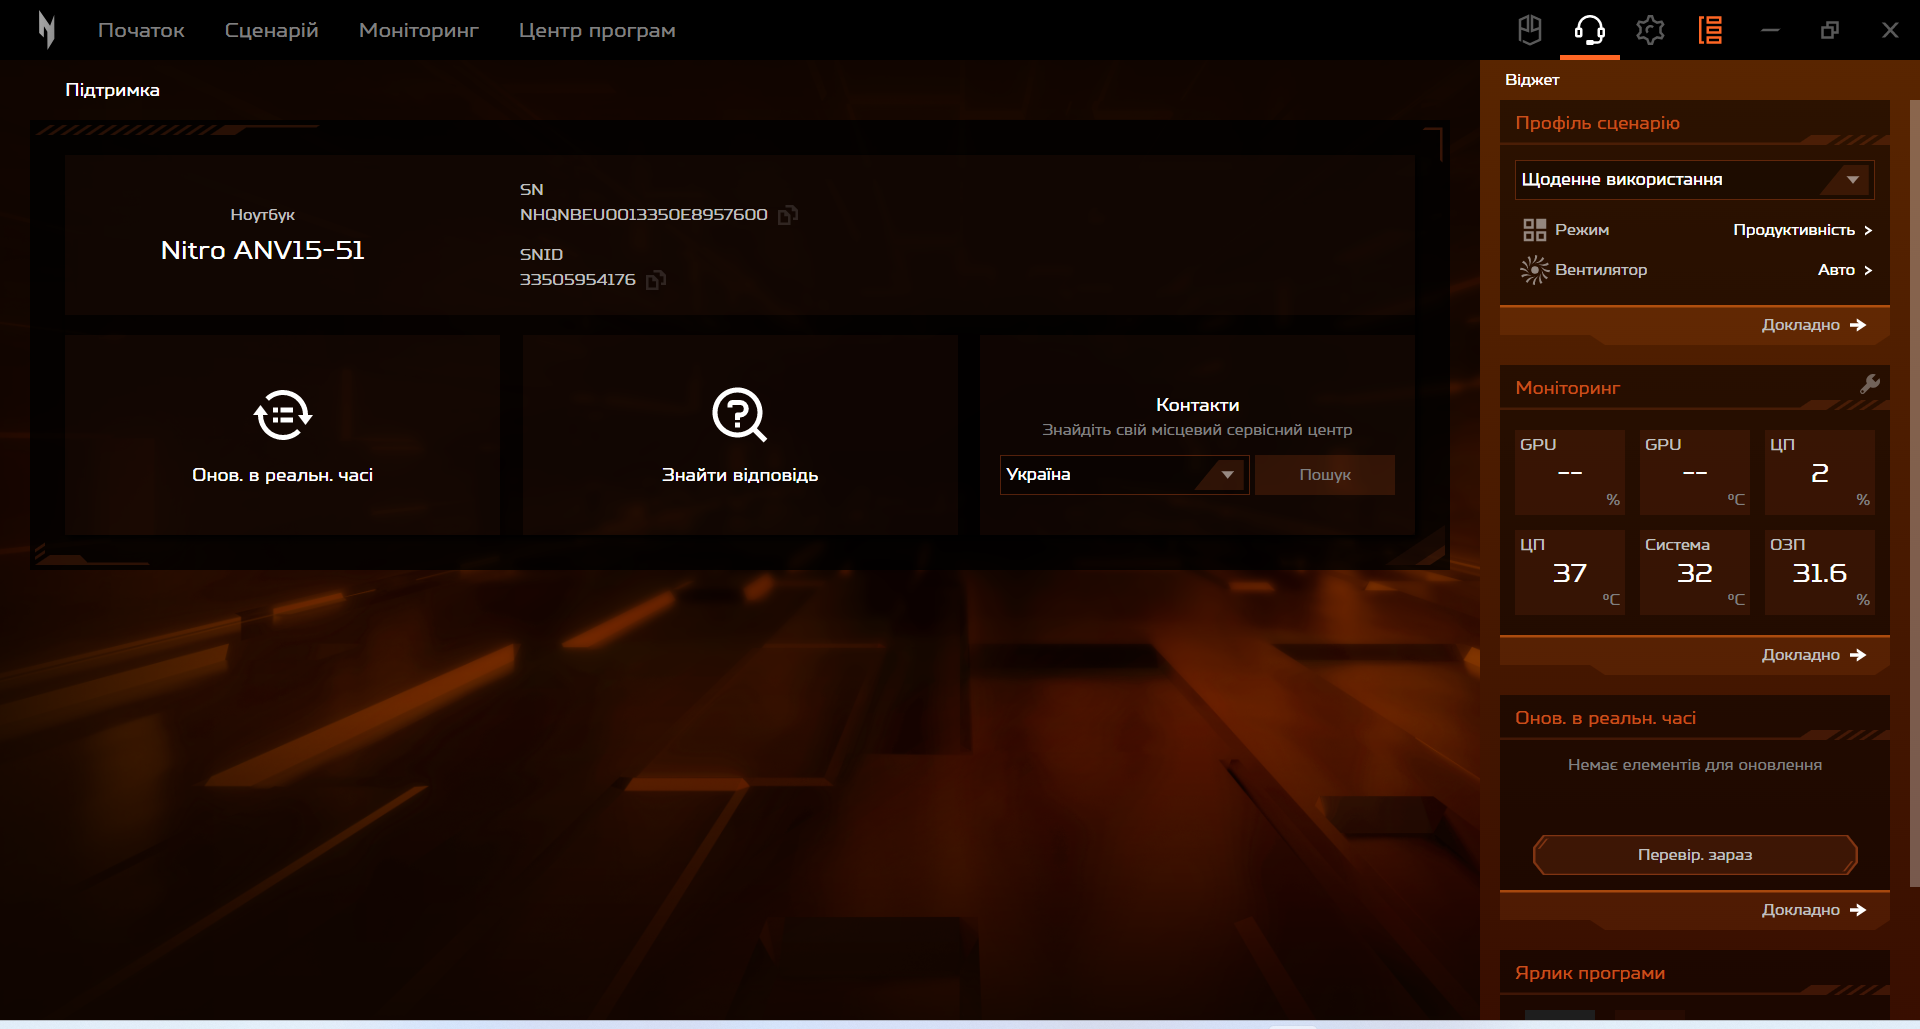Click the Вентилятор fan icon
The image size is (1920, 1029).
pos(1534,270)
